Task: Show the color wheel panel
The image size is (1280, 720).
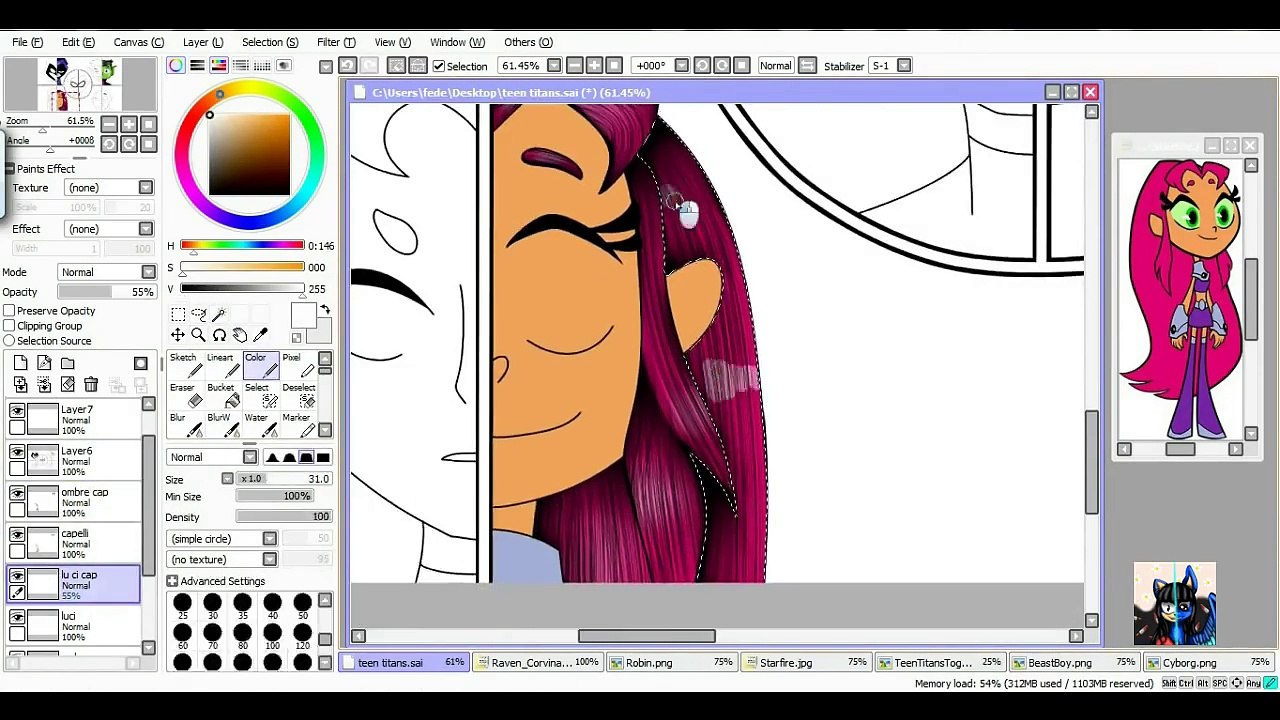Action: pos(176,66)
